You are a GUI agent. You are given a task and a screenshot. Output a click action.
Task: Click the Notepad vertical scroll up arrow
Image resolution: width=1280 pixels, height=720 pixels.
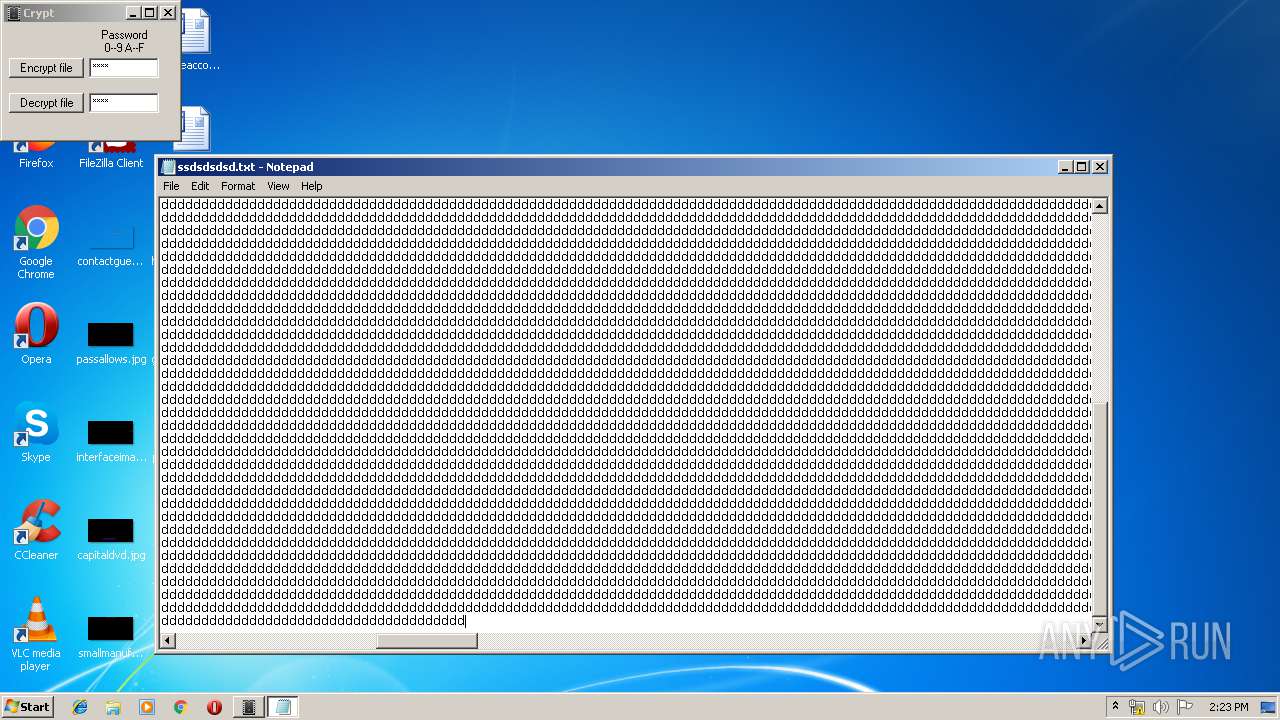(1099, 206)
